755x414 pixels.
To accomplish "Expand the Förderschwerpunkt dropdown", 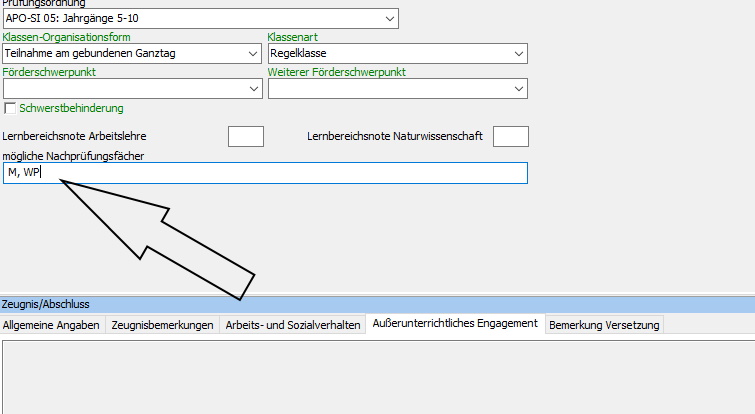I will [x=132, y=89].
